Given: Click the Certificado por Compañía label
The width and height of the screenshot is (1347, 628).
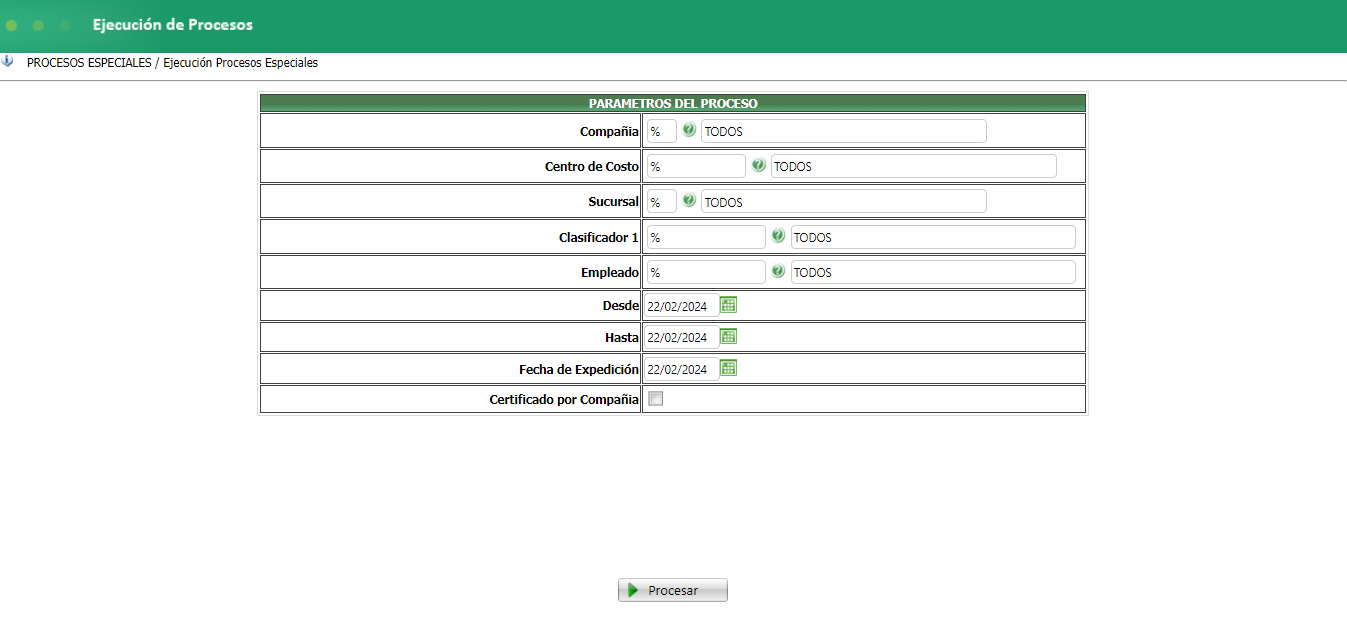Looking at the screenshot, I should (x=564, y=399).
